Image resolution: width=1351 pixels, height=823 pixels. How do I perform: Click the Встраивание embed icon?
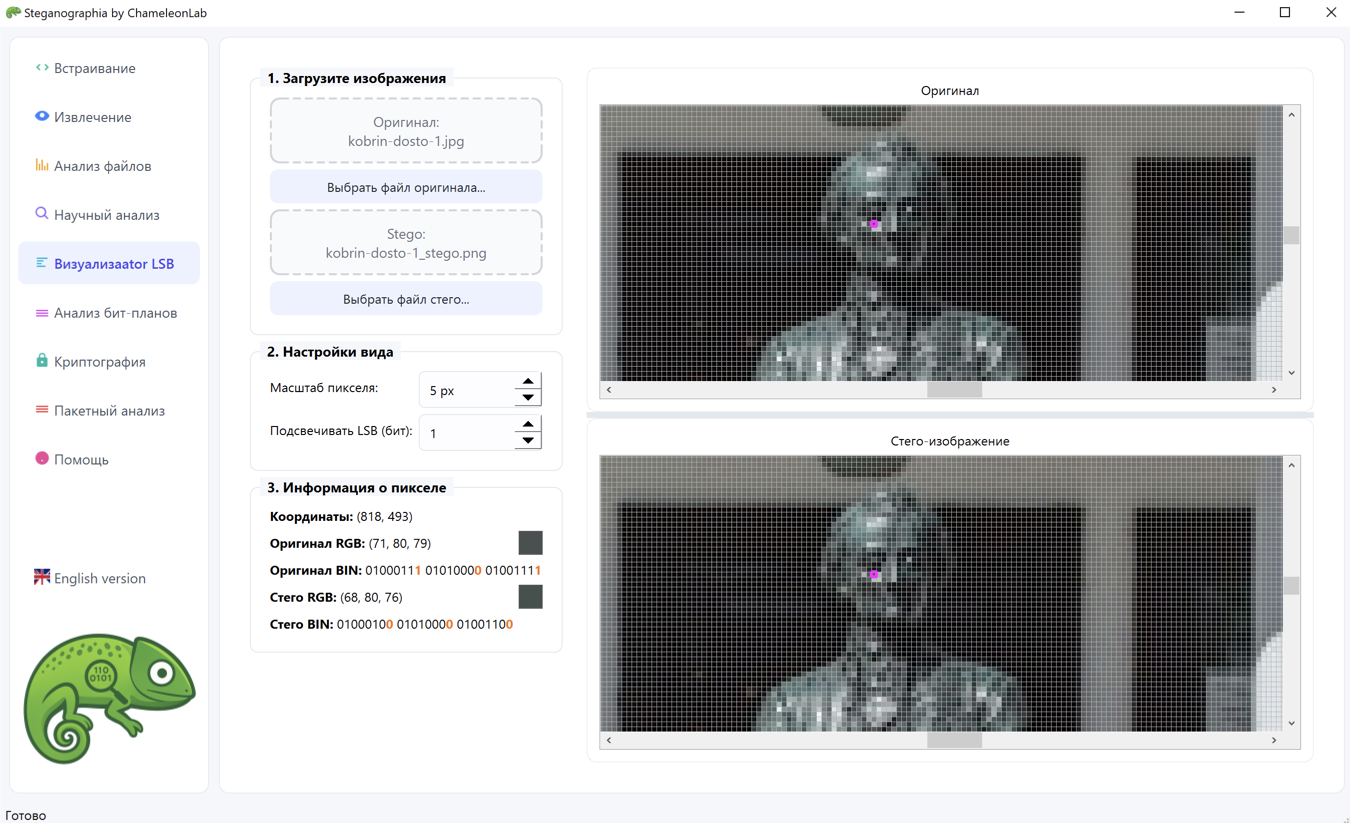point(42,68)
